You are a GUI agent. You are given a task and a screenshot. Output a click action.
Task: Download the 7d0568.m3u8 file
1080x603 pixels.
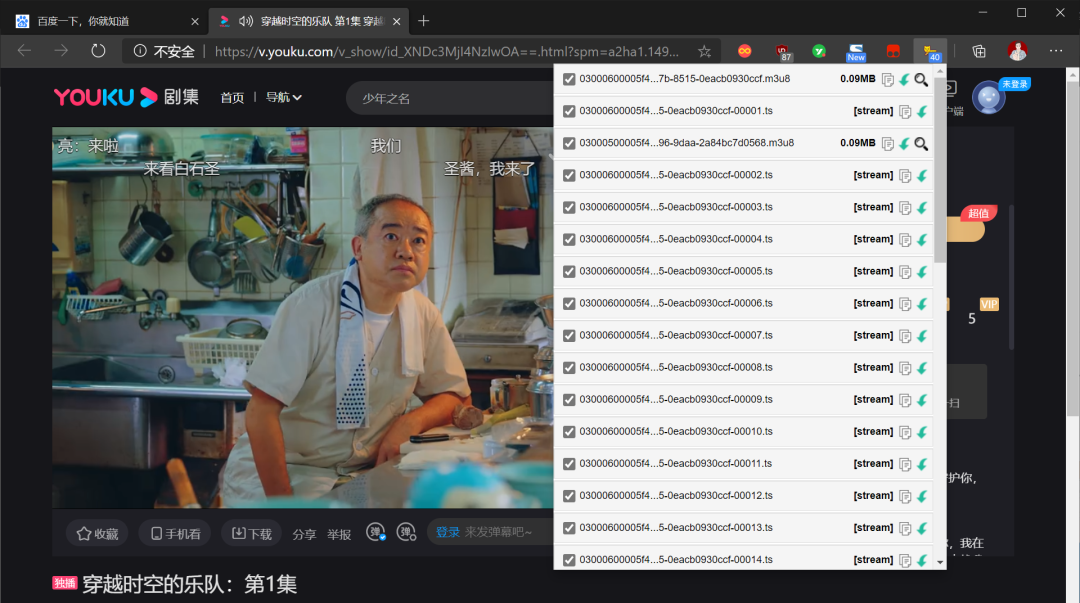[904, 144]
